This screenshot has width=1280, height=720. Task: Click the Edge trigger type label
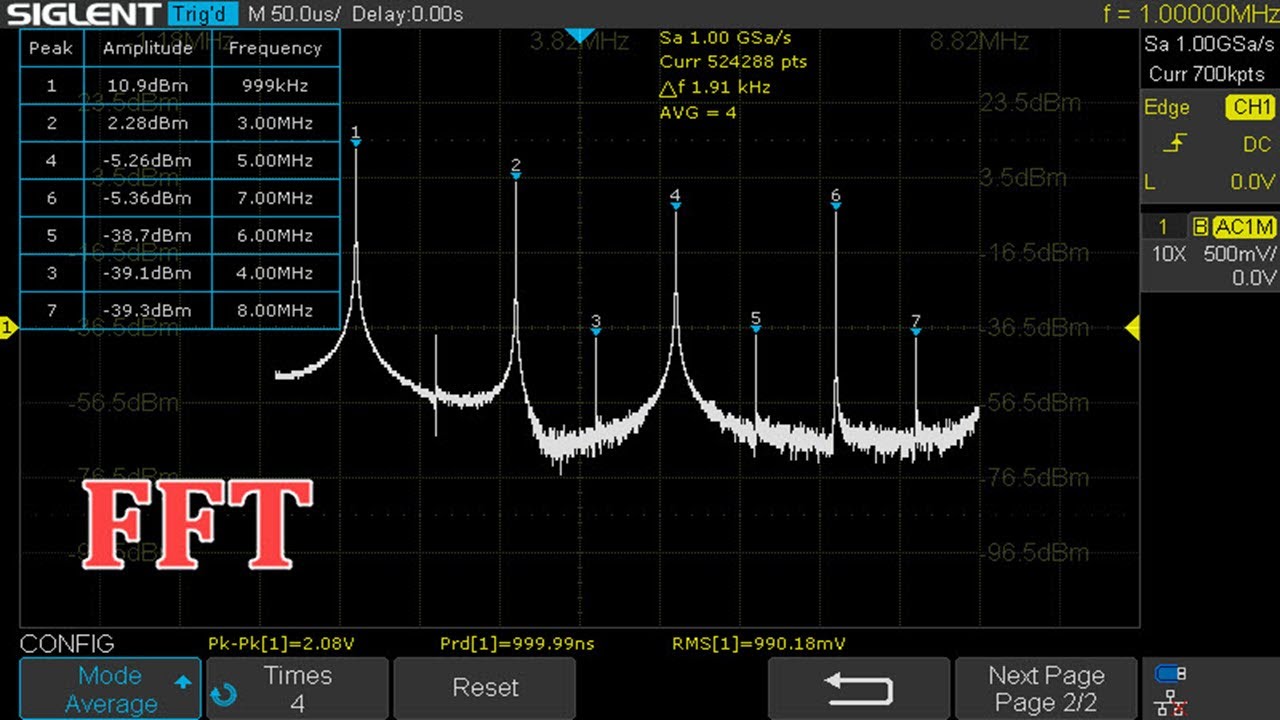coord(1167,108)
